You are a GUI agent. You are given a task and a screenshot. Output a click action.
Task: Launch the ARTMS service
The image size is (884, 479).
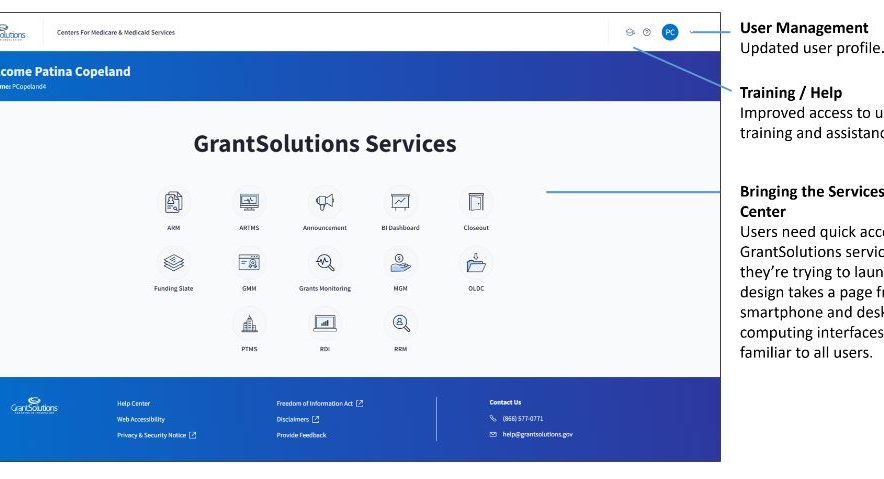click(249, 203)
